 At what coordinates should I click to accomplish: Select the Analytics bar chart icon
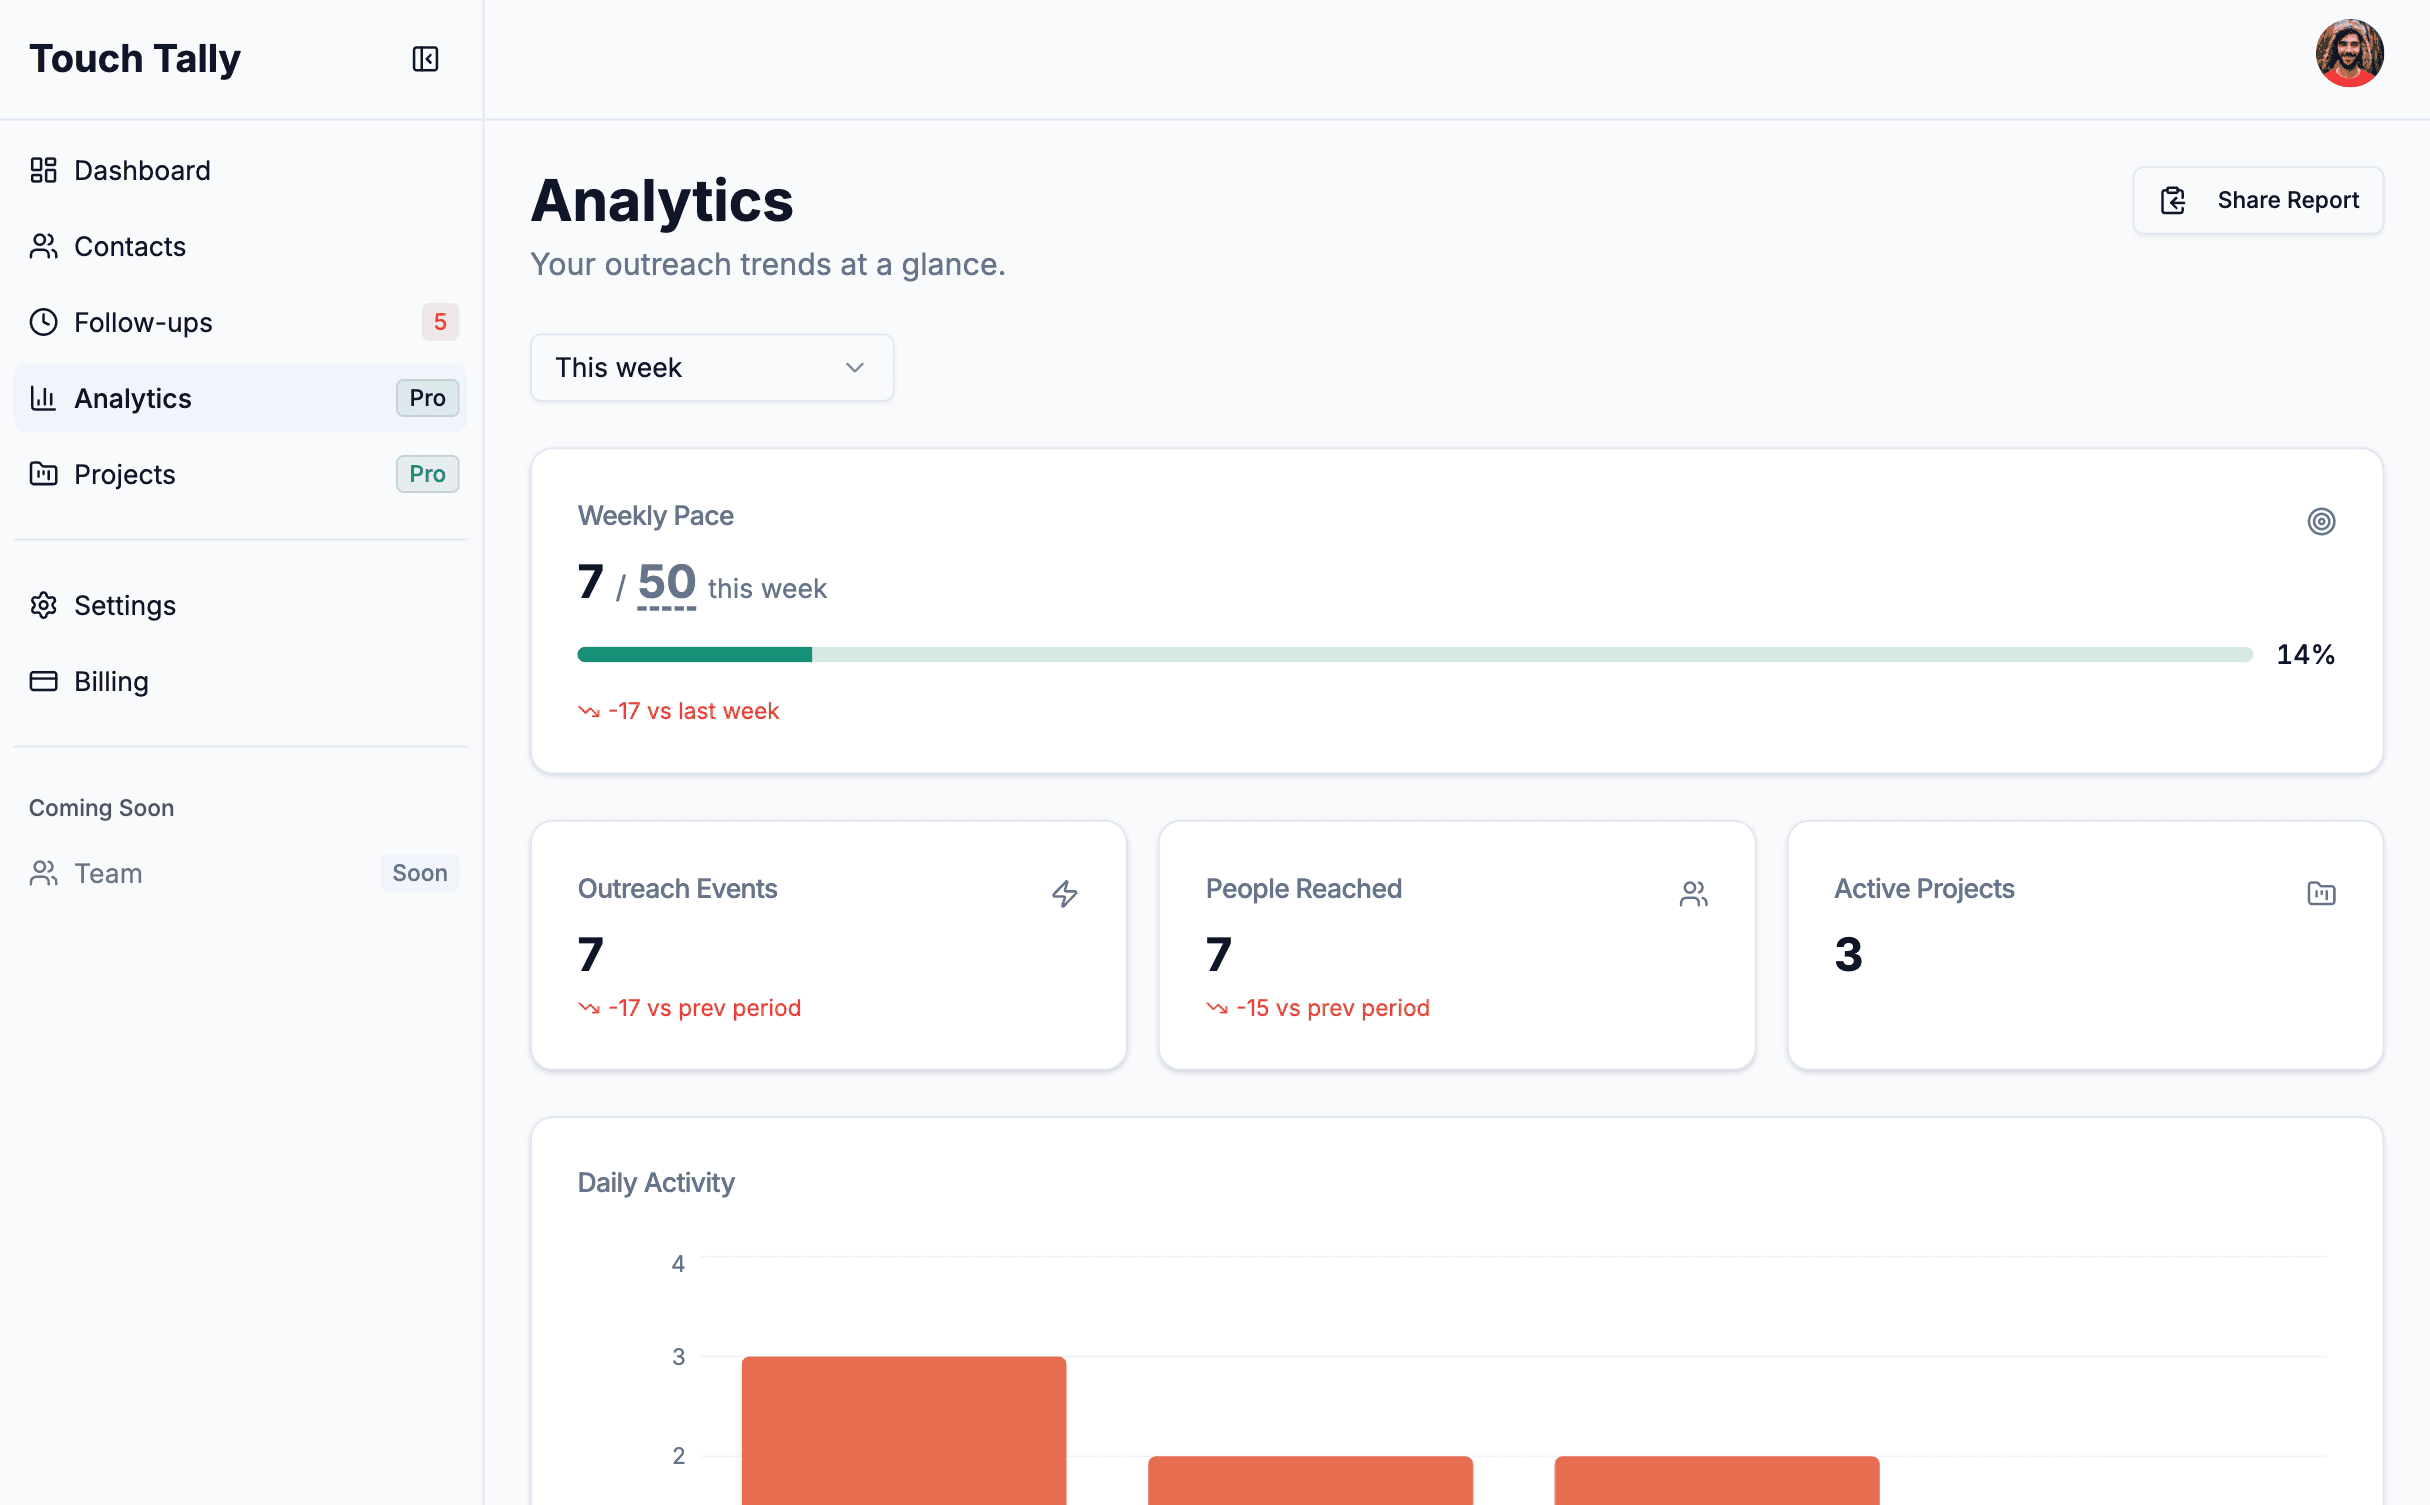[x=43, y=398]
